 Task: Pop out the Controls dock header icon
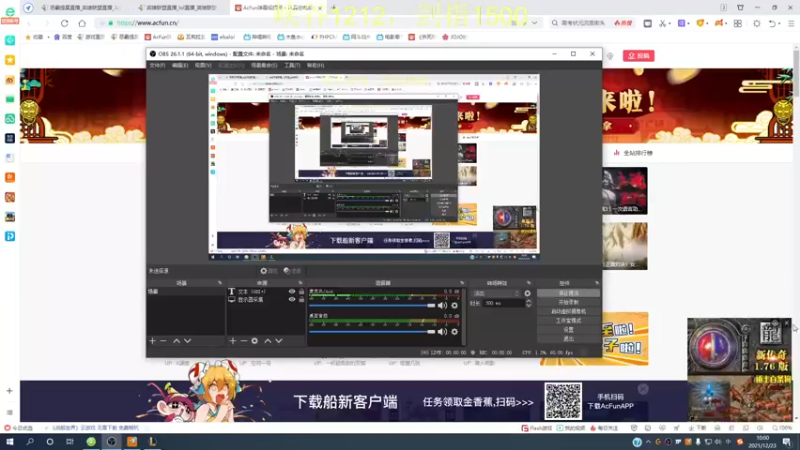click(596, 283)
